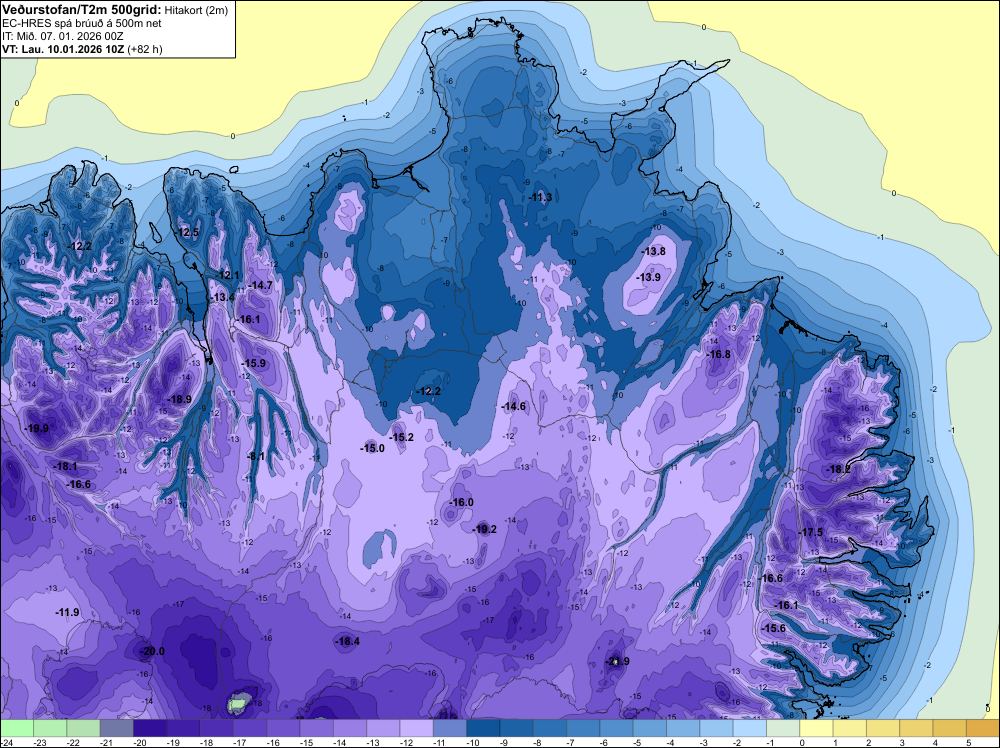Screen dimensions: 1000x748
Task: Click the -18.2 temperature value
Action: click(x=838, y=469)
